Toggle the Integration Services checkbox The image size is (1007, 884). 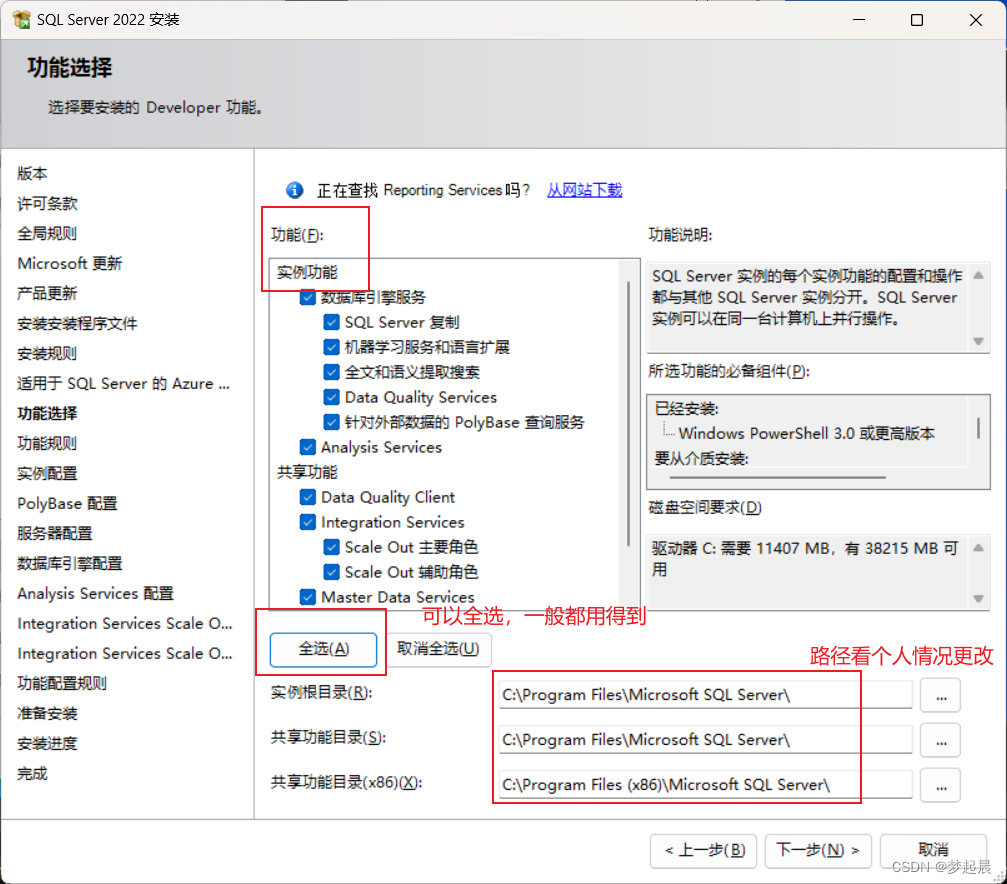[308, 522]
